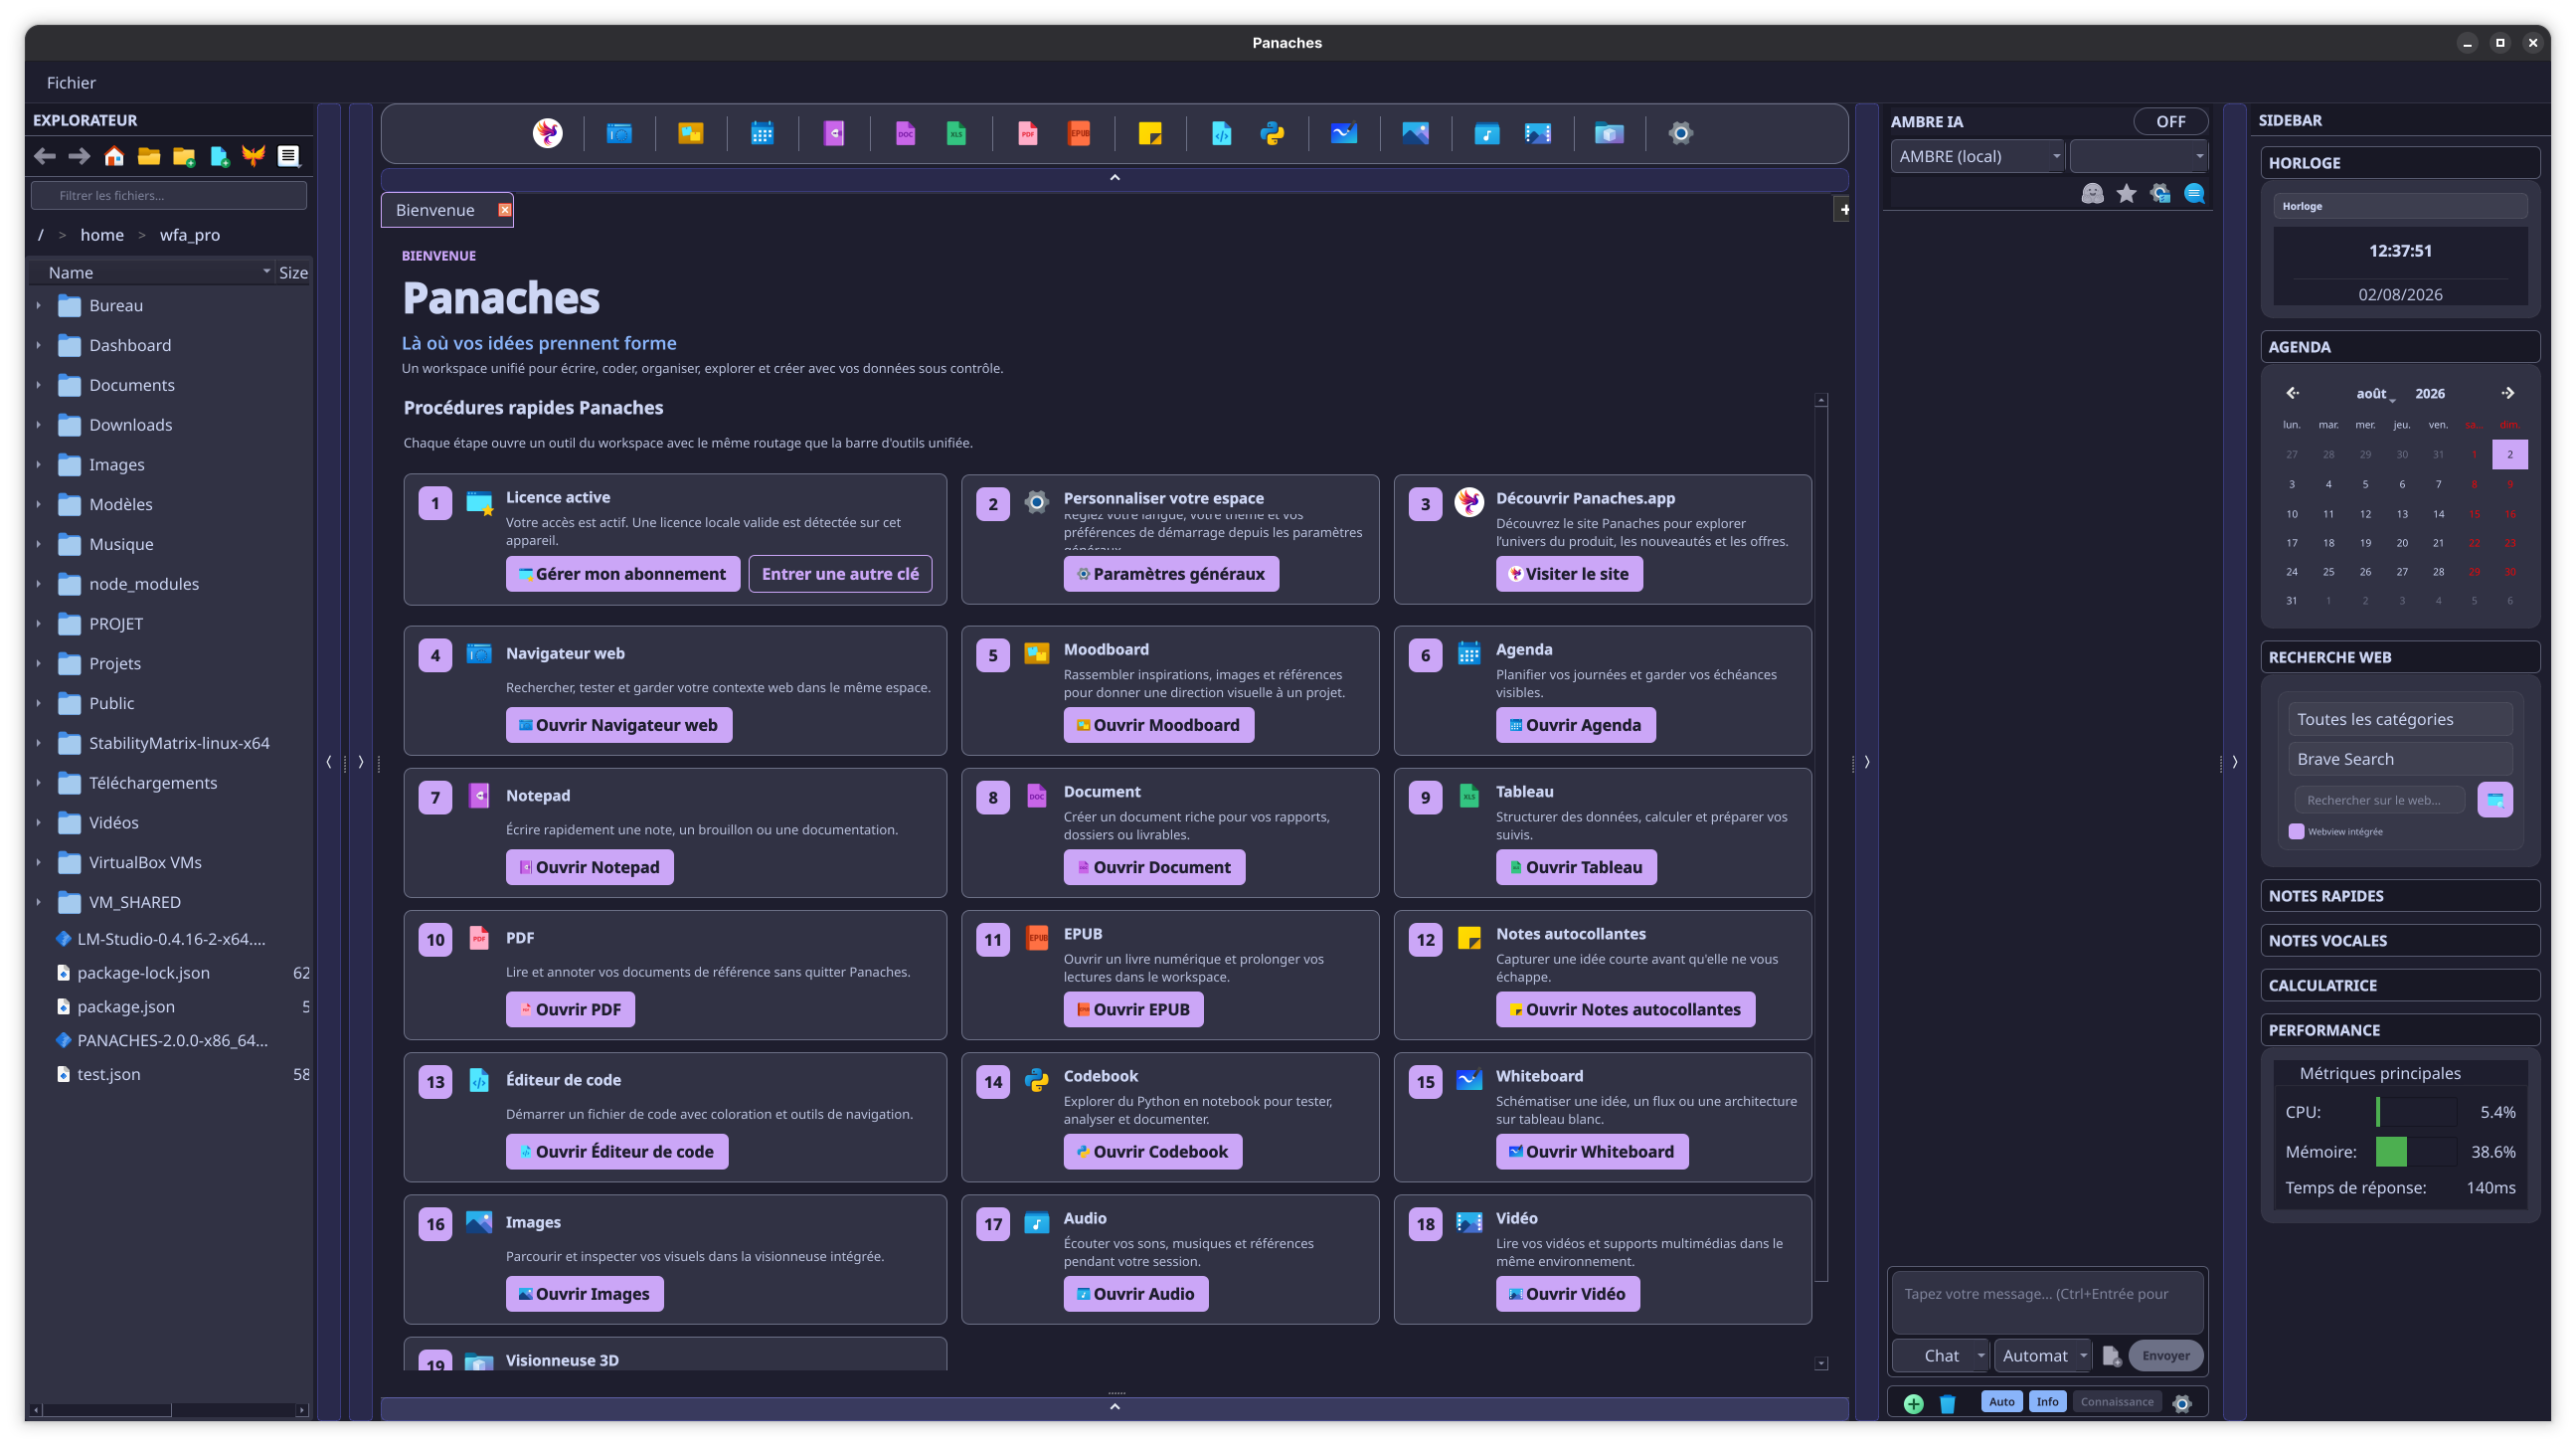Expand the CALCULATRICE sidebar section
This screenshot has width=2576, height=1446.
tap(2400, 986)
